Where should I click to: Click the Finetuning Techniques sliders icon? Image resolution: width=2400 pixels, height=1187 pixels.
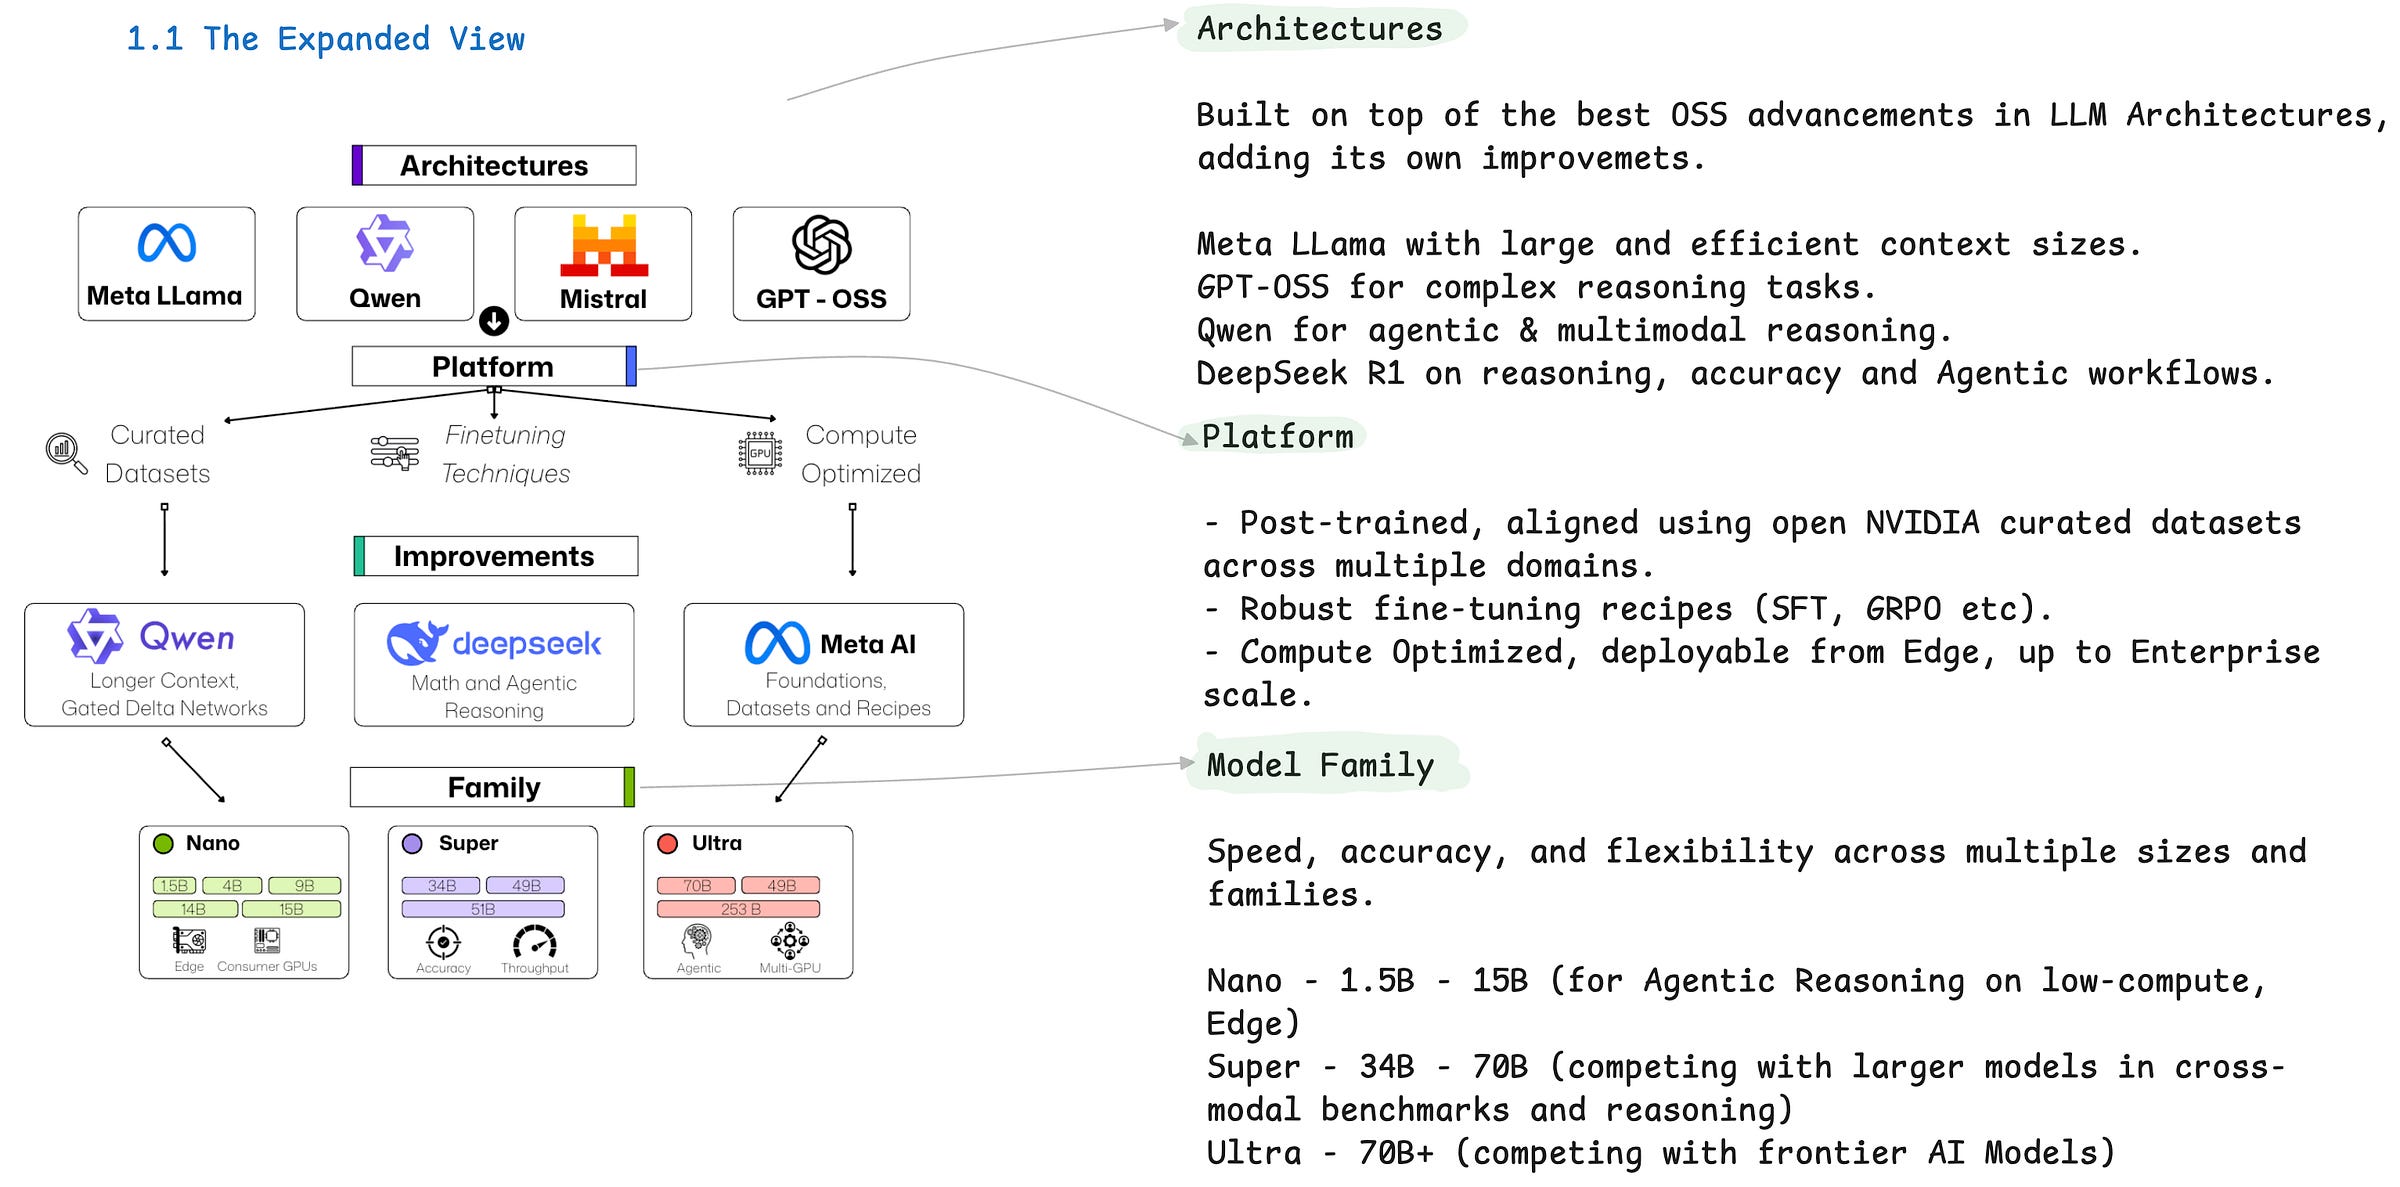pyautogui.click(x=395, y=453)
